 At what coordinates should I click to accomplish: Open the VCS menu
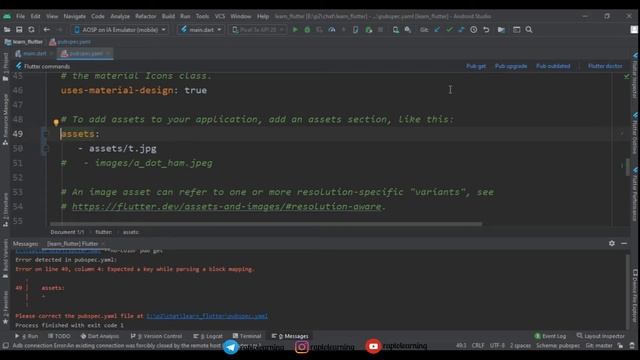(220, 16)
